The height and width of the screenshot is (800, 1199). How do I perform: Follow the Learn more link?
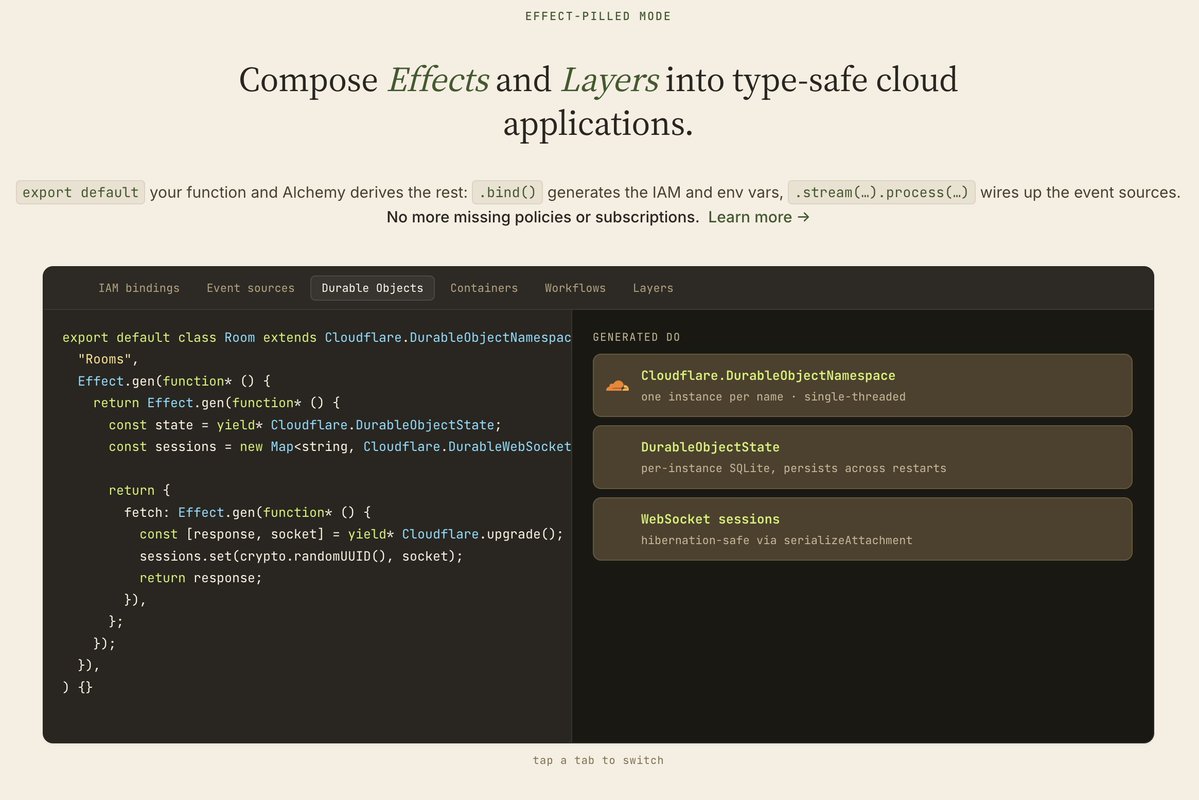point(759,217)
